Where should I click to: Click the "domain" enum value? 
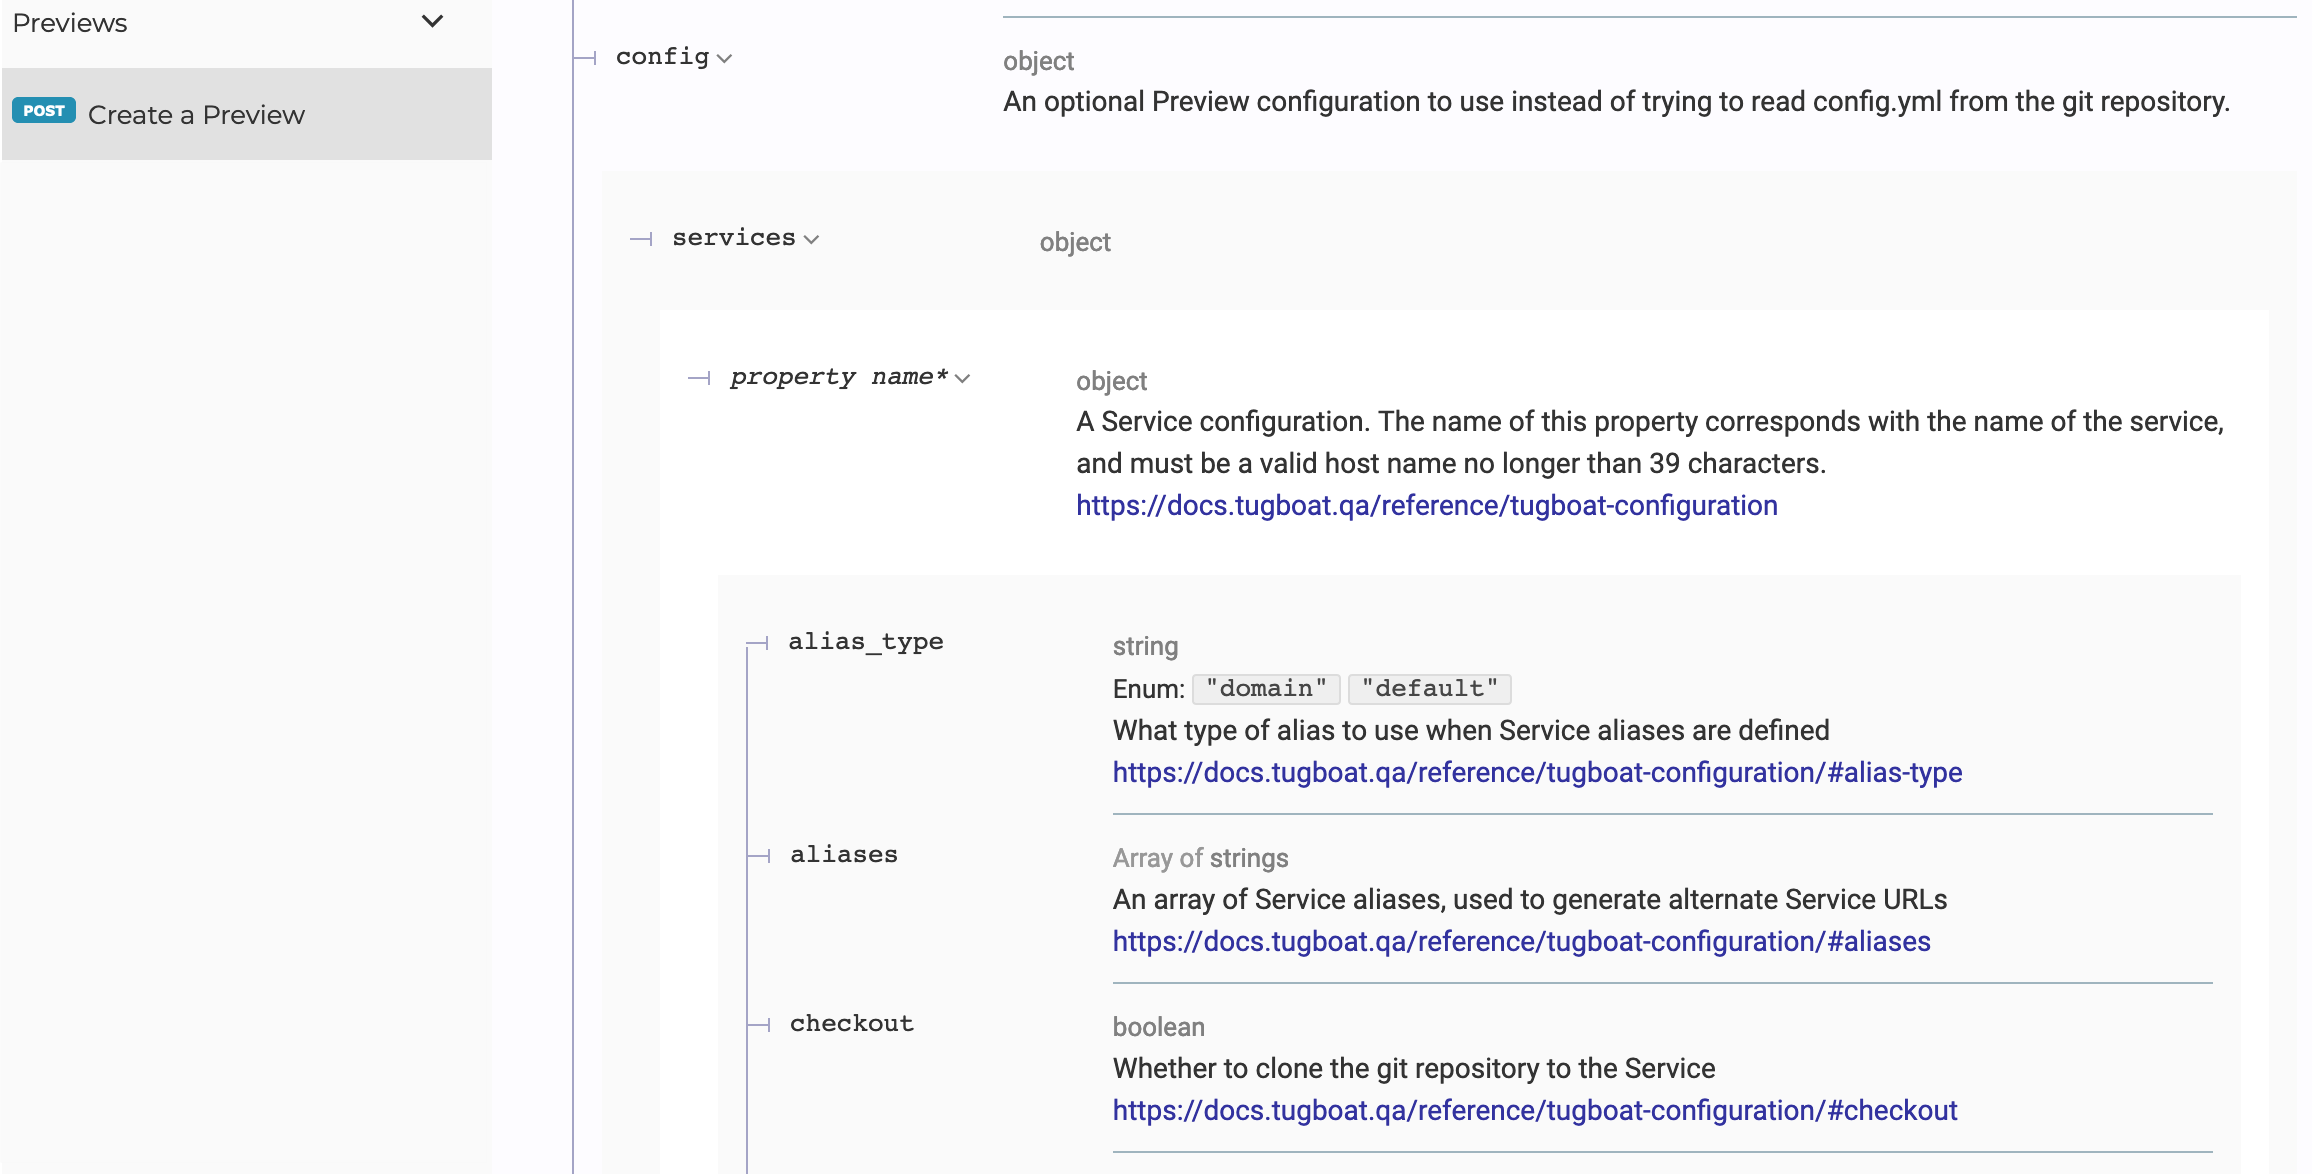pos(1265,689)
